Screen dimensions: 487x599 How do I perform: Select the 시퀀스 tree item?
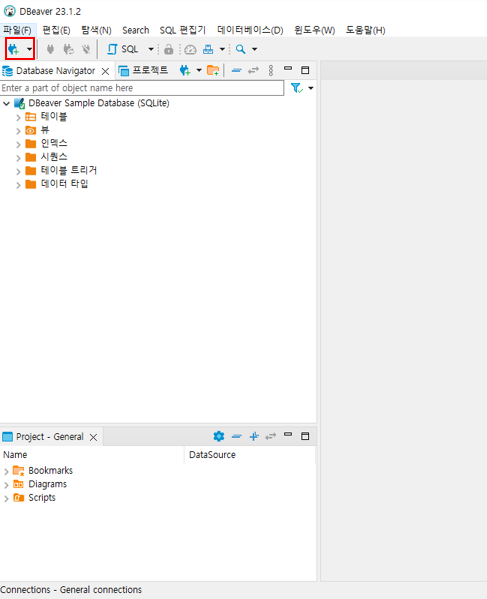54,157
